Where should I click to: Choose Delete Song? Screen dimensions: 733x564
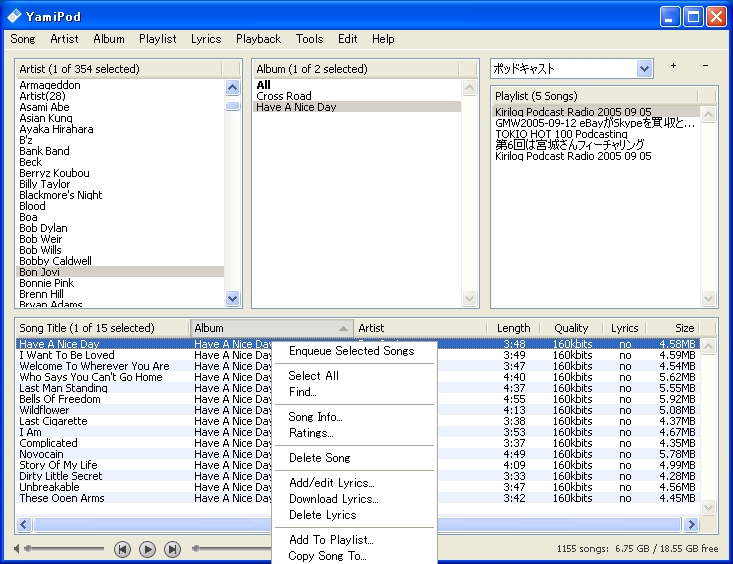pos(354,458)
